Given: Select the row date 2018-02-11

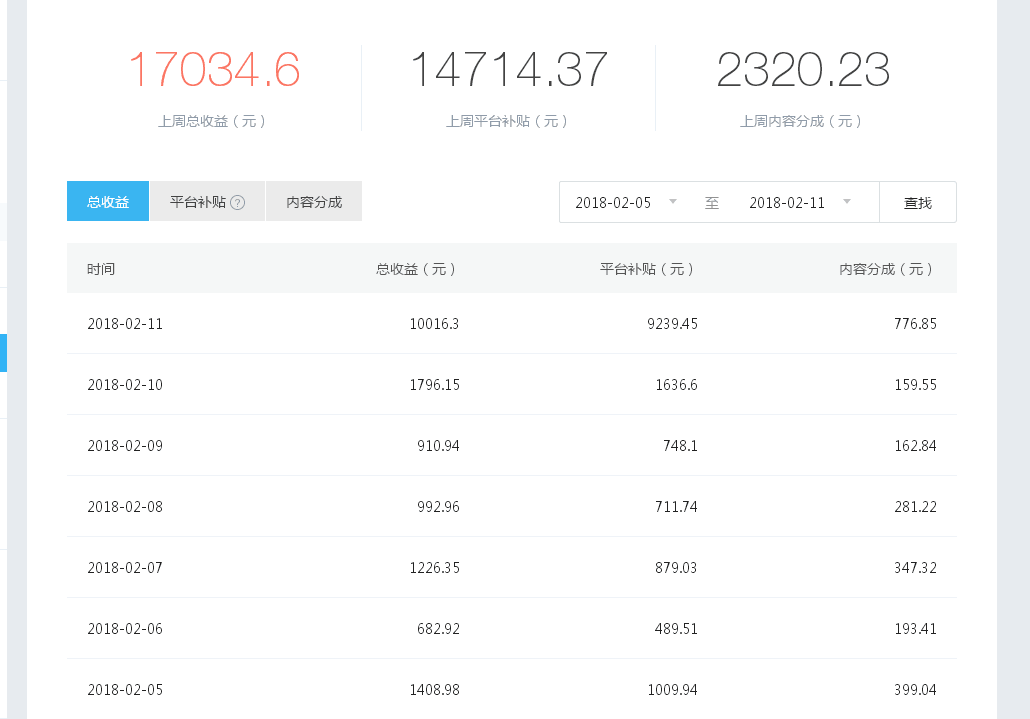Looking at the screenshot, I should point(125,324).
